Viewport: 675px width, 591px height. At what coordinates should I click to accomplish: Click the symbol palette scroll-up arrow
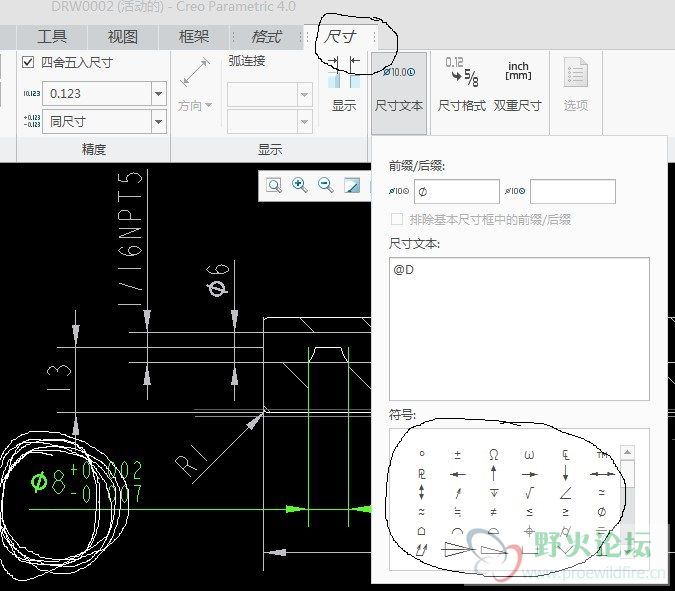point(627,452)
